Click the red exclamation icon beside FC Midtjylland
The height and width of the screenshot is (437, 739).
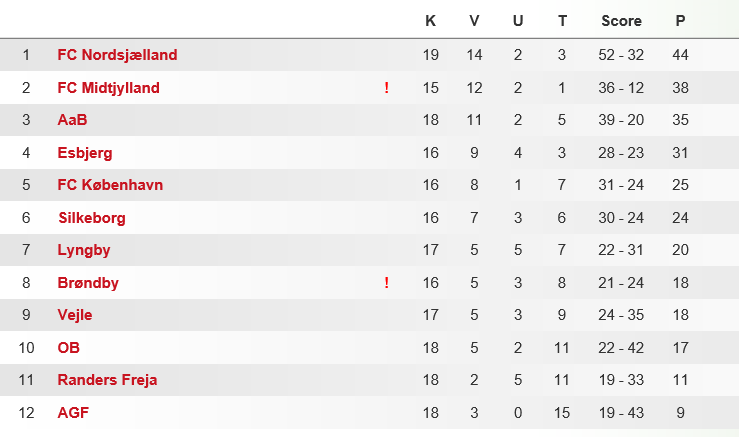pyautogui.click(x=386, y=88)
